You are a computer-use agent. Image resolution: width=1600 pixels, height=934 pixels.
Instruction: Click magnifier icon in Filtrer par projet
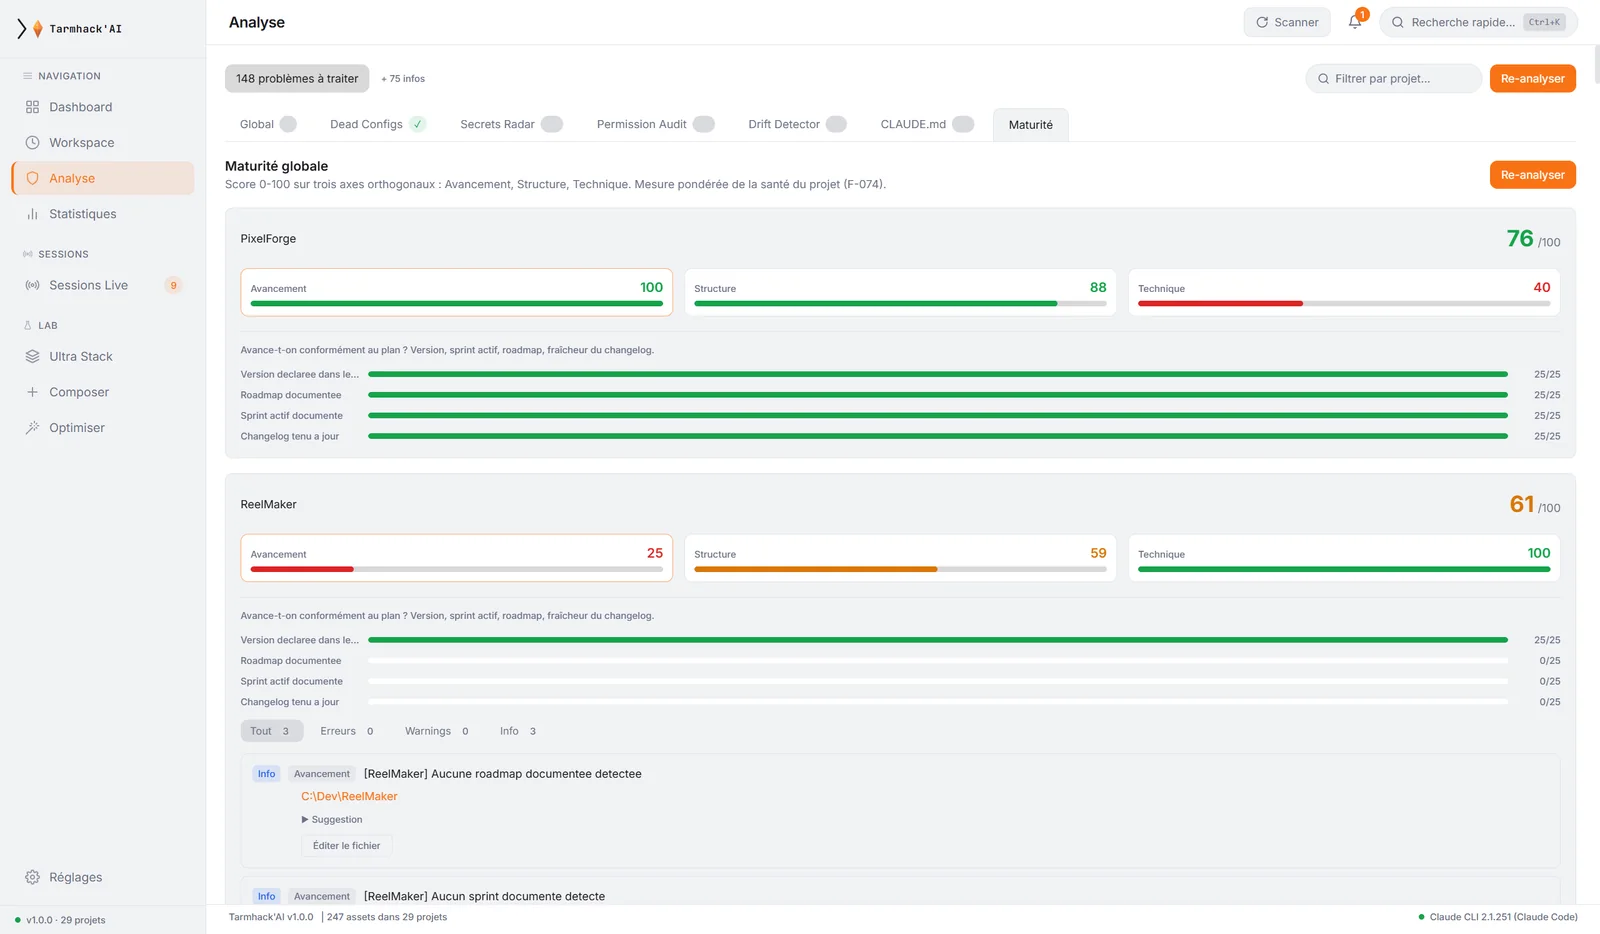pos(1323,79)
